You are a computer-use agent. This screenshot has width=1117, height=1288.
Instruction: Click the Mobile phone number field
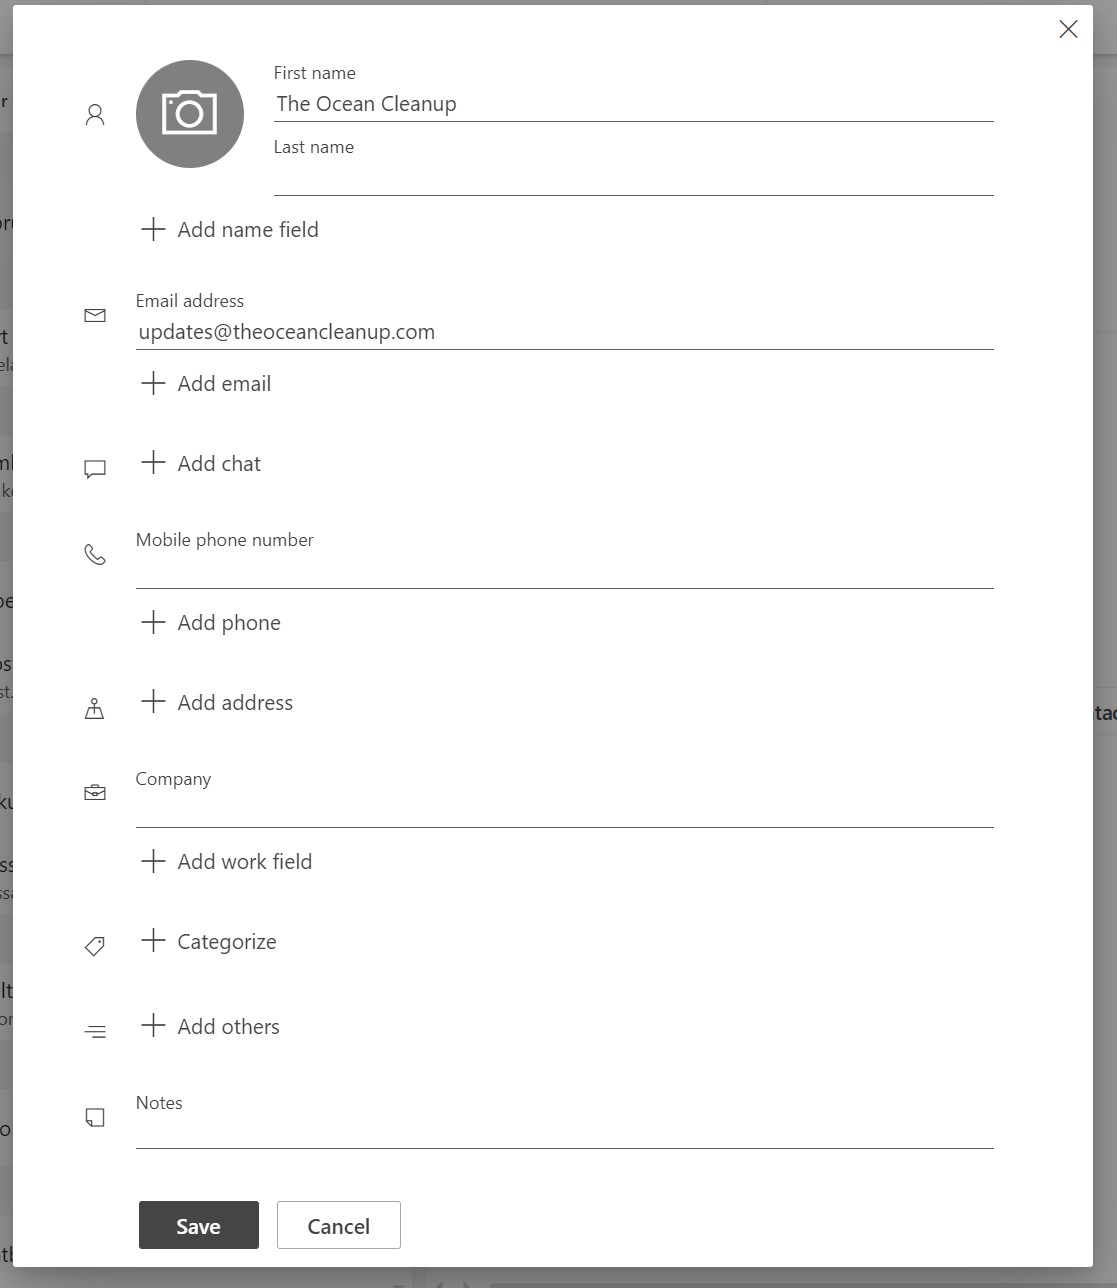point(564,571)
